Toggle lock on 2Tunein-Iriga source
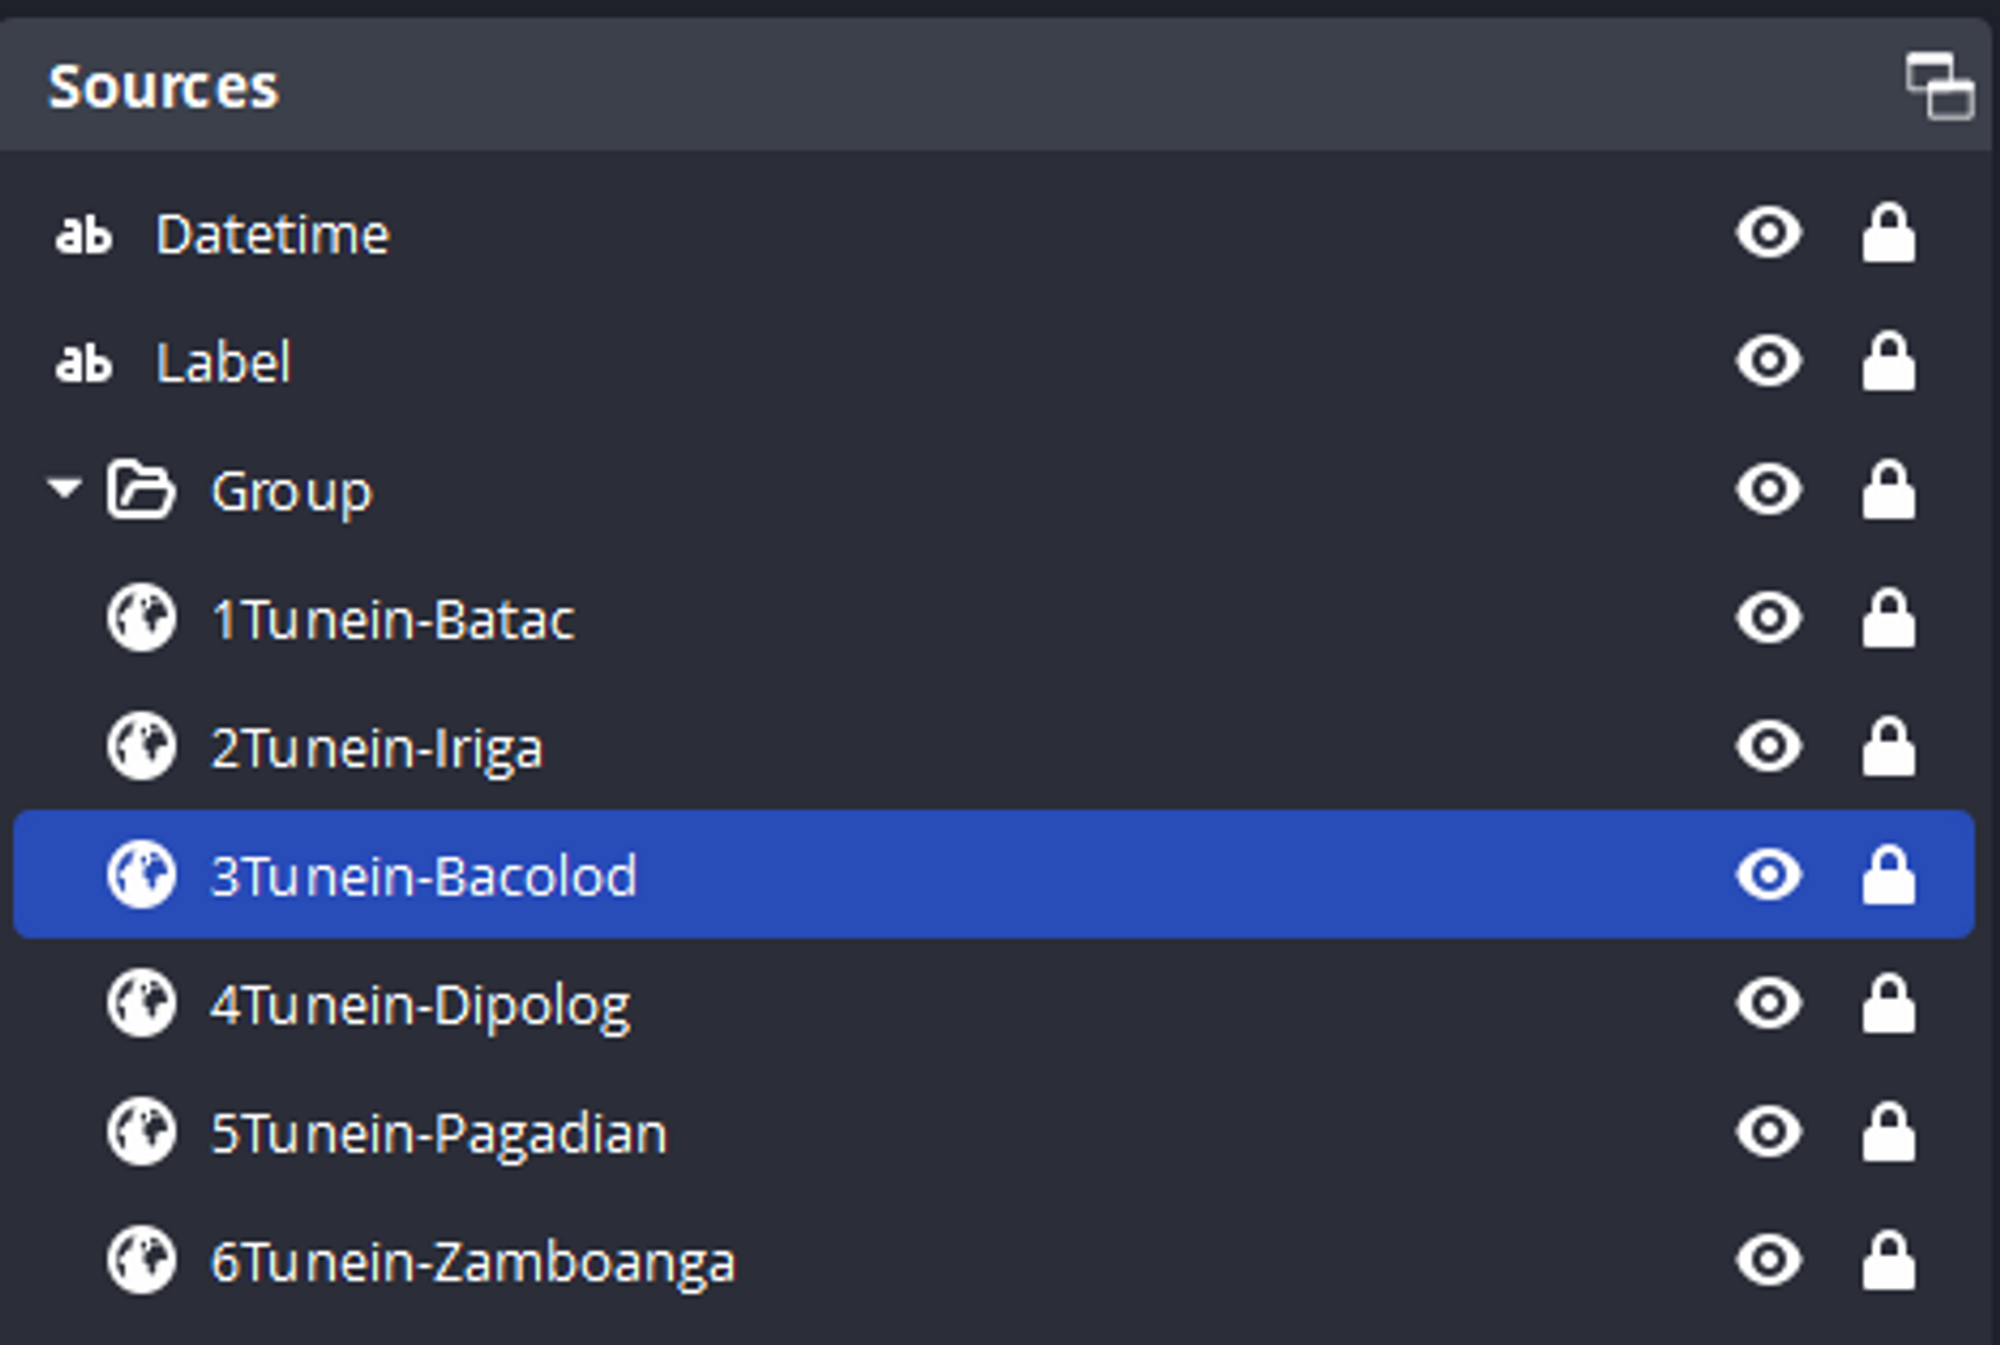Image resolution: width=2000 pixels, height=1345 pixels. 1888,746
